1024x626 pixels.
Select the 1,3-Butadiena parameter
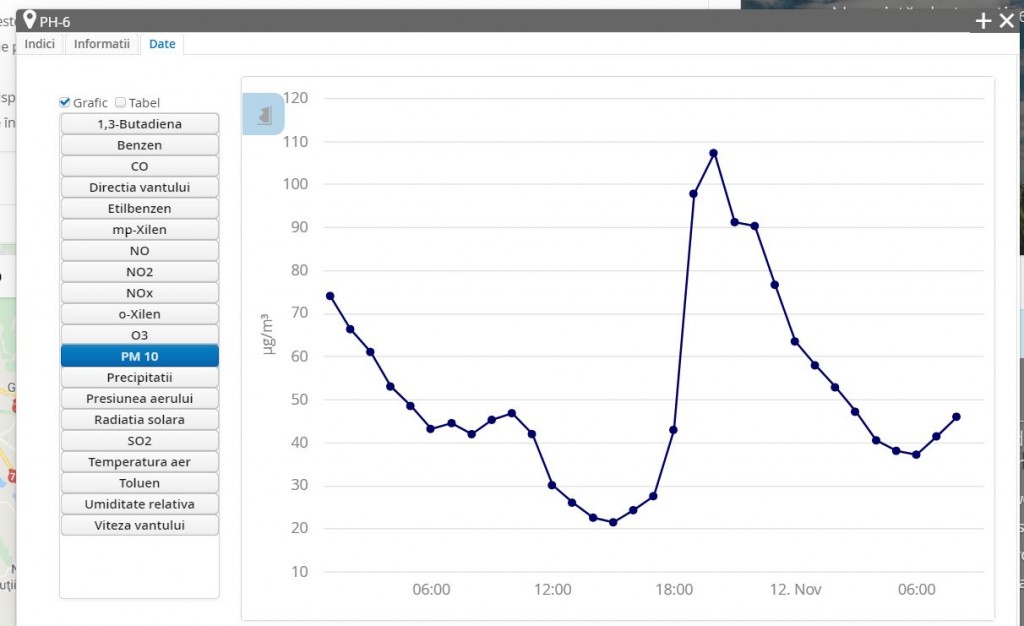139,124
